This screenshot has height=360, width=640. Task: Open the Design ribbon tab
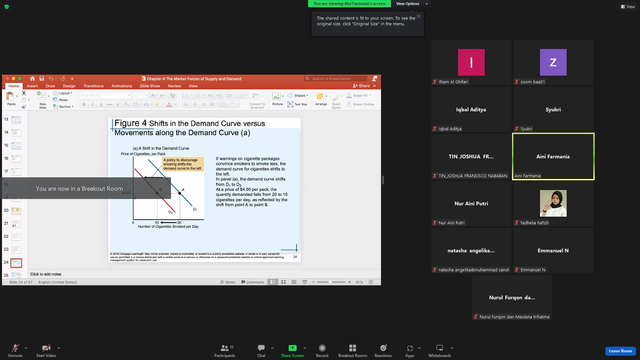click(x=69, y=86)
